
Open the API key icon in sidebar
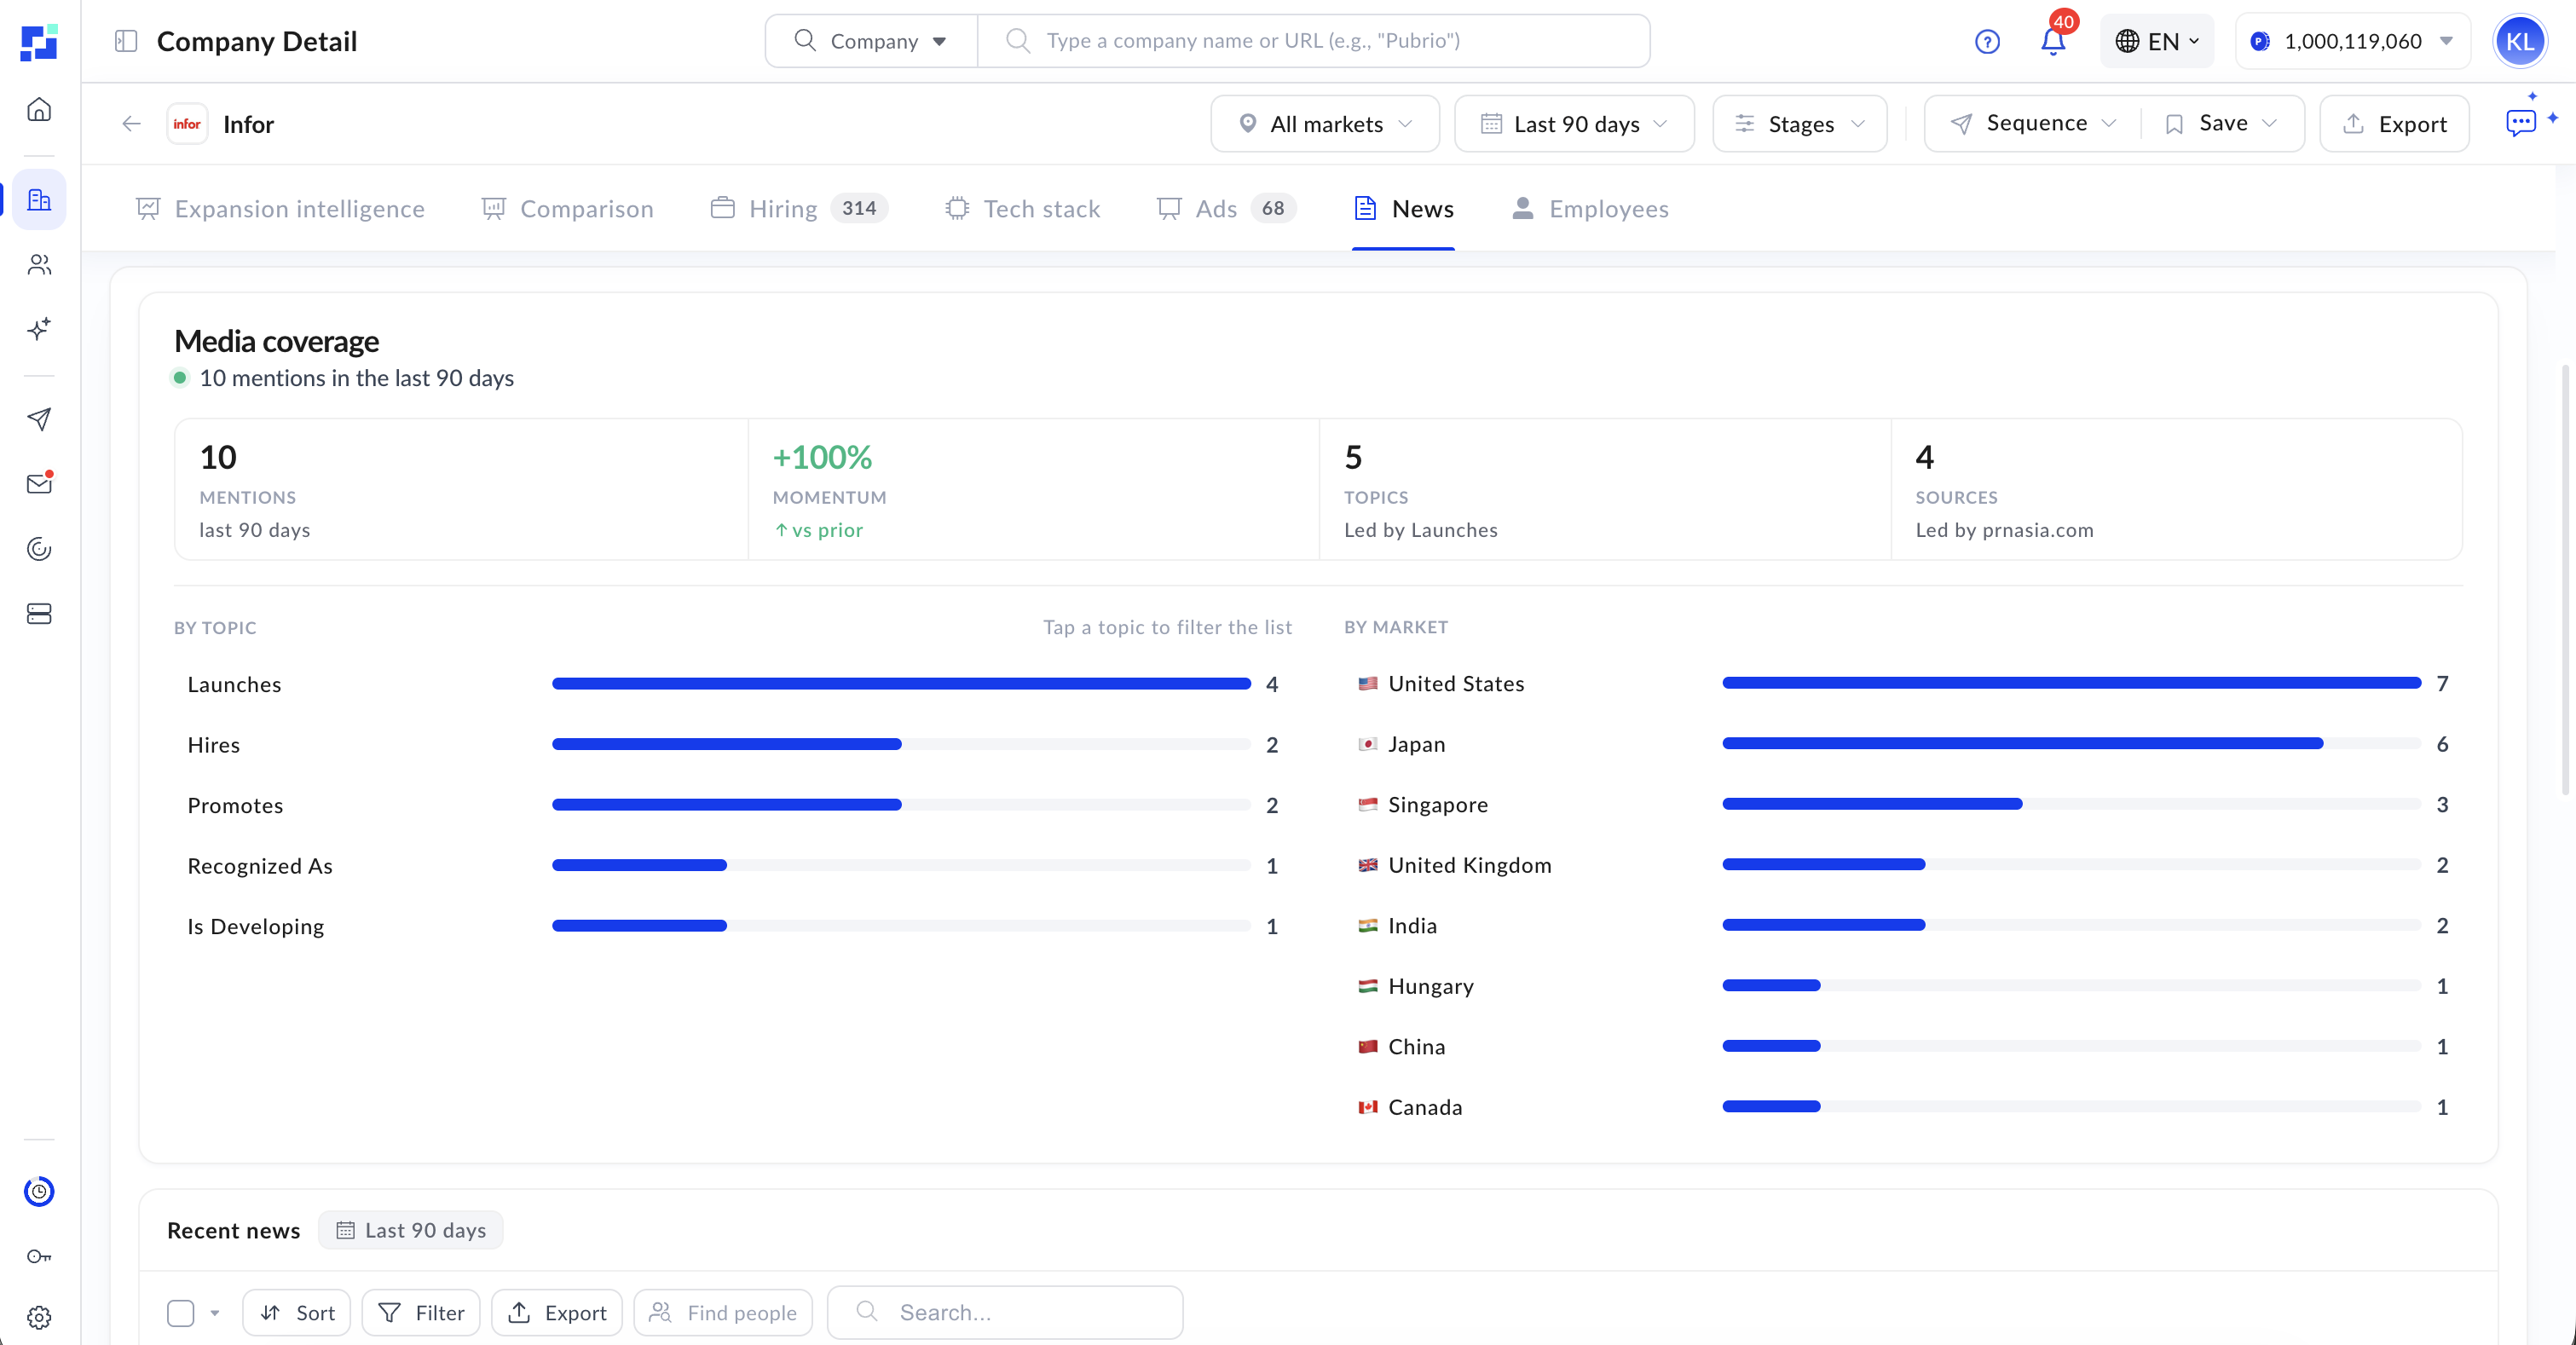(x=39, y=1256)
